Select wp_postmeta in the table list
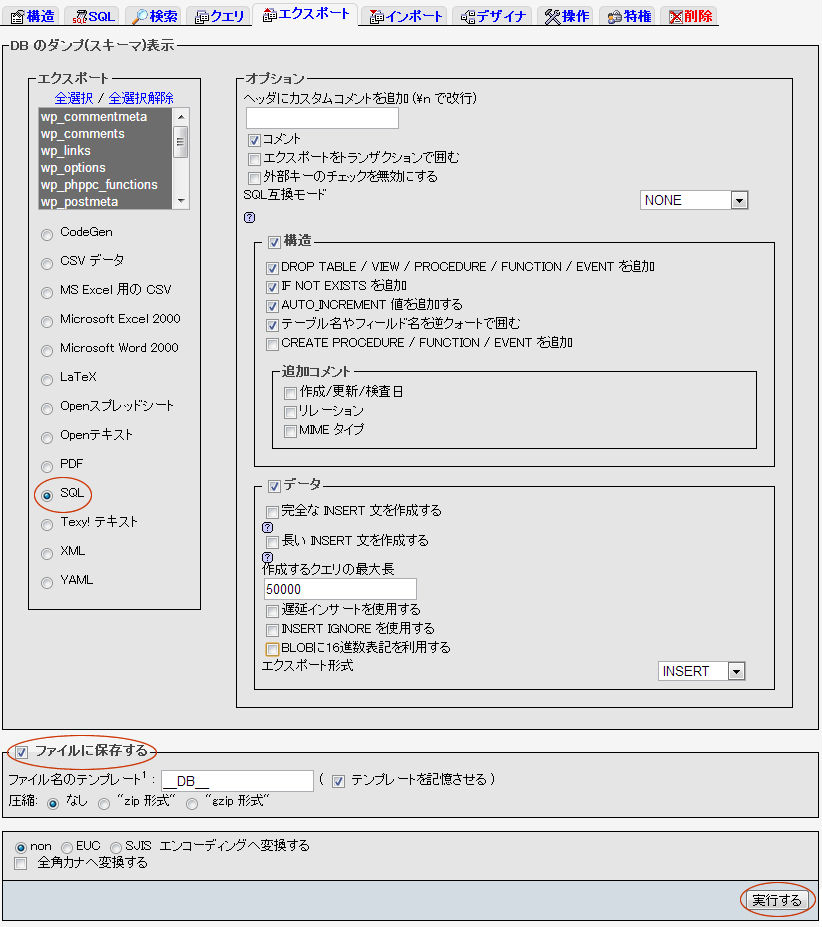Image resolution: width=822 pixels, height=927 pixels. (105, 202)
